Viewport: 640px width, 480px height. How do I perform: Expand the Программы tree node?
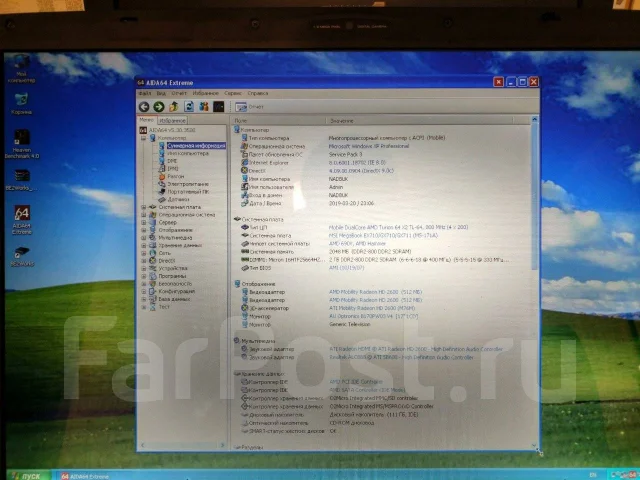point(144,276)
